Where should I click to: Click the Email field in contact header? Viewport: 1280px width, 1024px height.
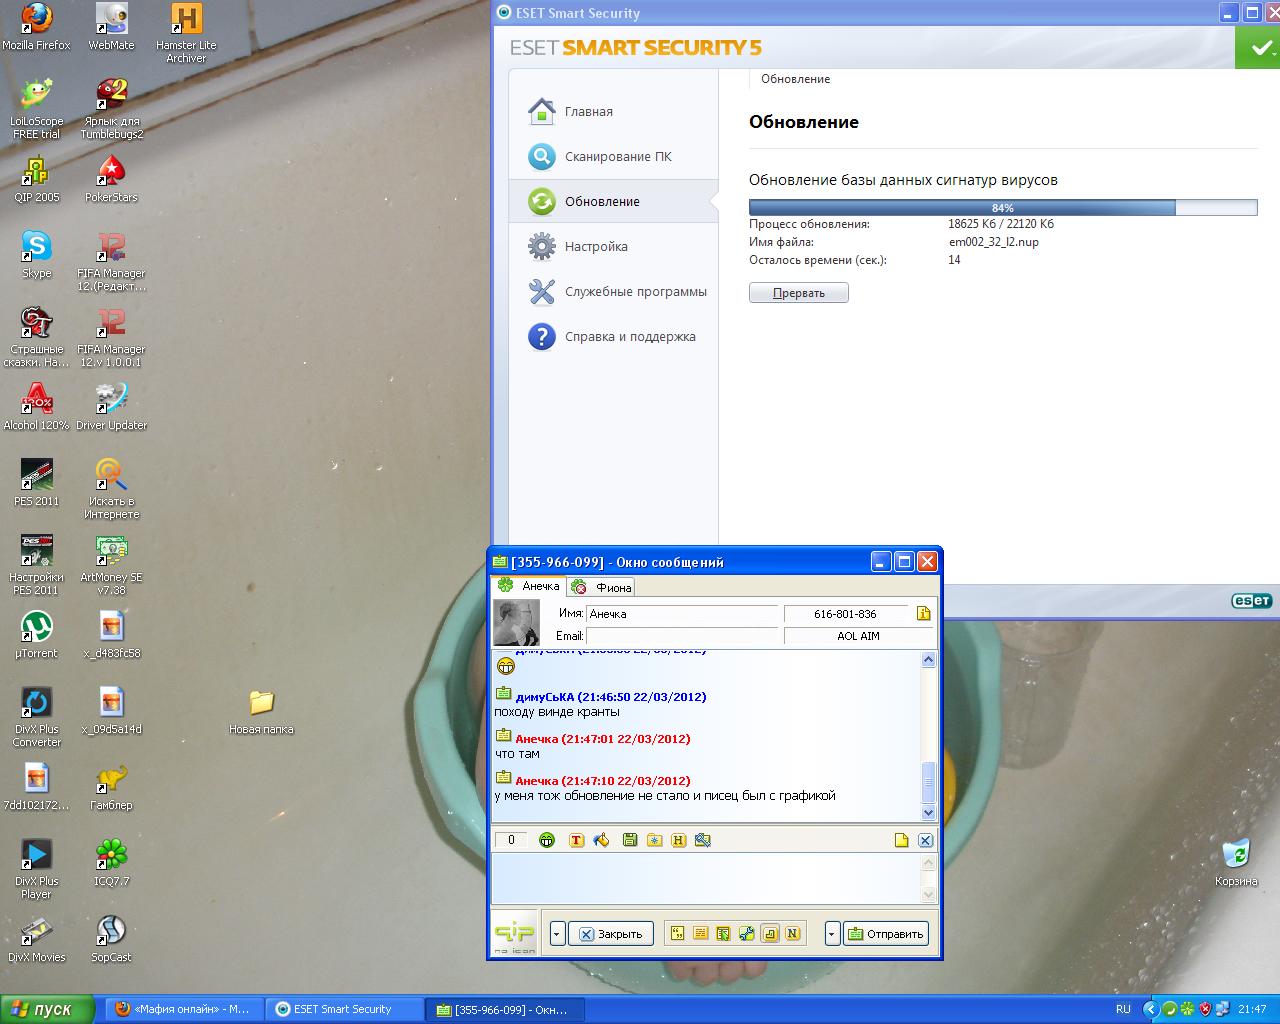tap(682, 636)
